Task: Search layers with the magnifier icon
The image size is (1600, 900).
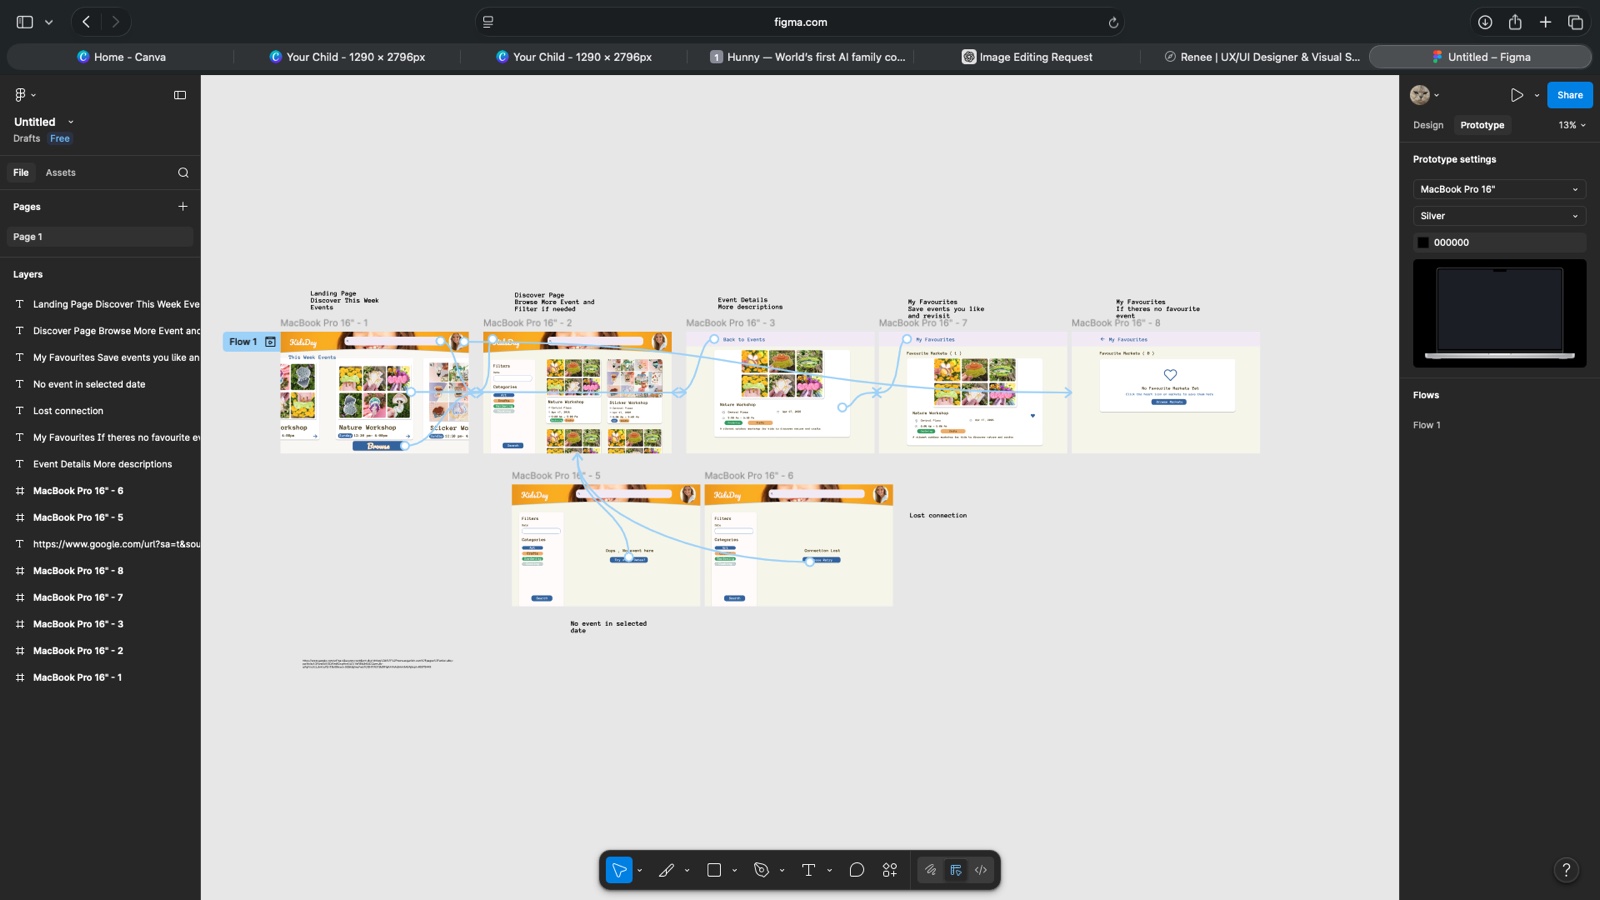Action: pos(183,173)
